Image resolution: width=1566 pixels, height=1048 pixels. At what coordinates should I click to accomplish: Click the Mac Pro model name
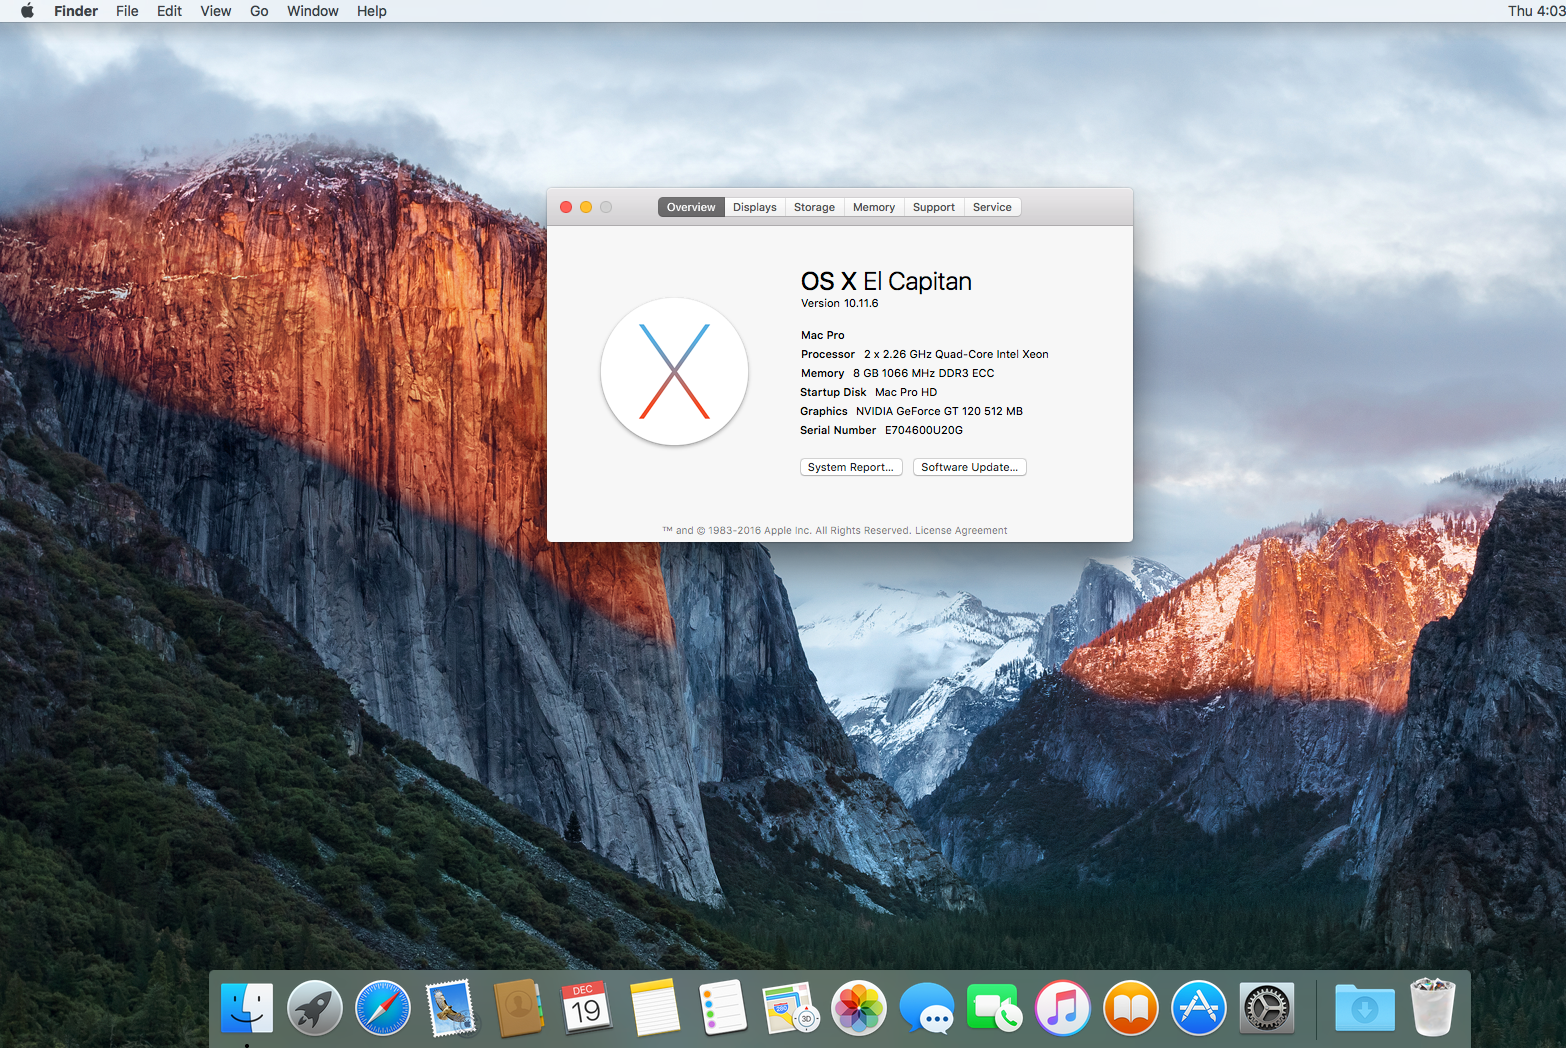coord(823,335)
